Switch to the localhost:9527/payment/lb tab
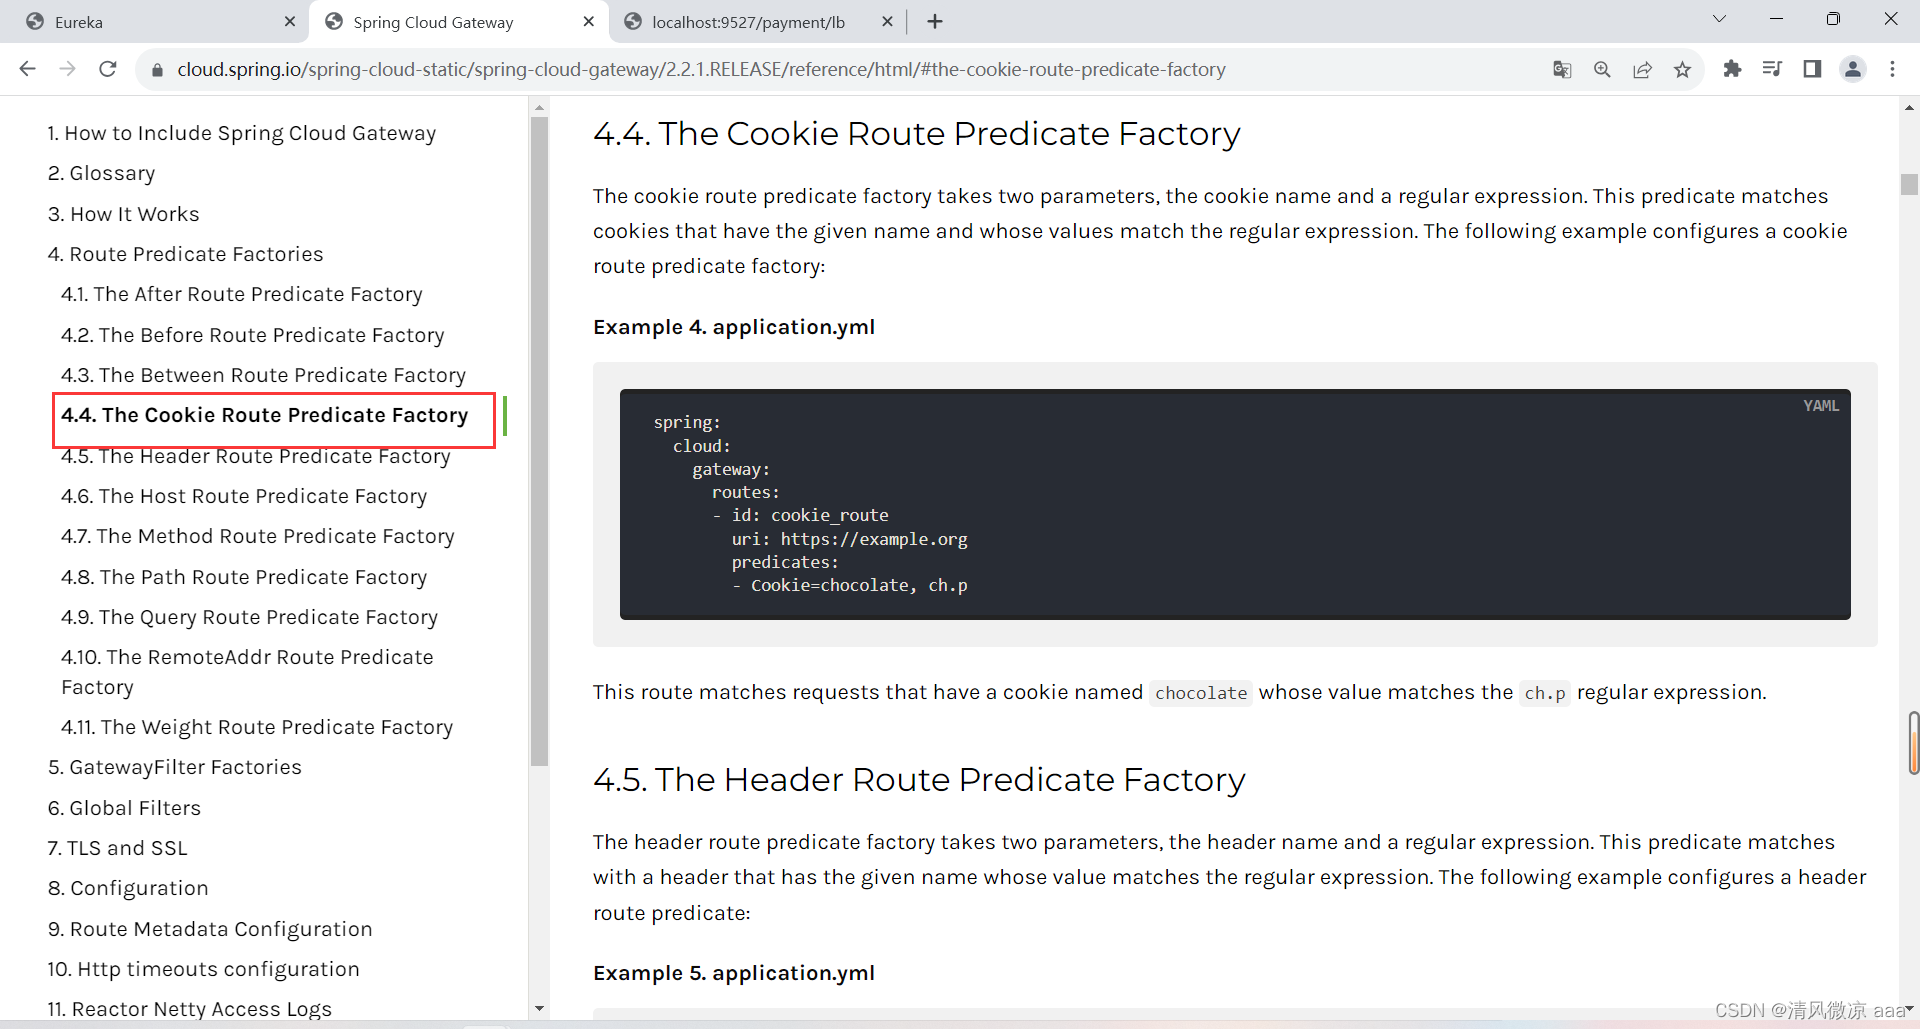This screenshot has height=1029, width=1920. [x=757, y=22]
